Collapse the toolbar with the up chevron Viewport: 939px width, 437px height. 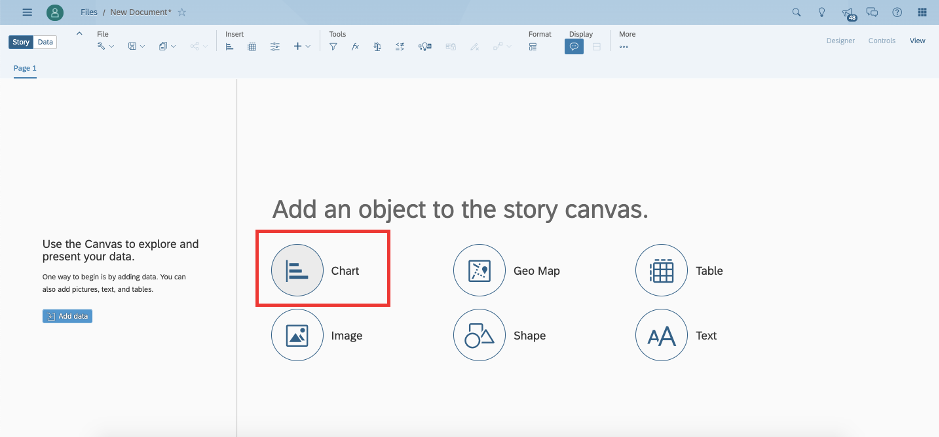pos(80,34)
